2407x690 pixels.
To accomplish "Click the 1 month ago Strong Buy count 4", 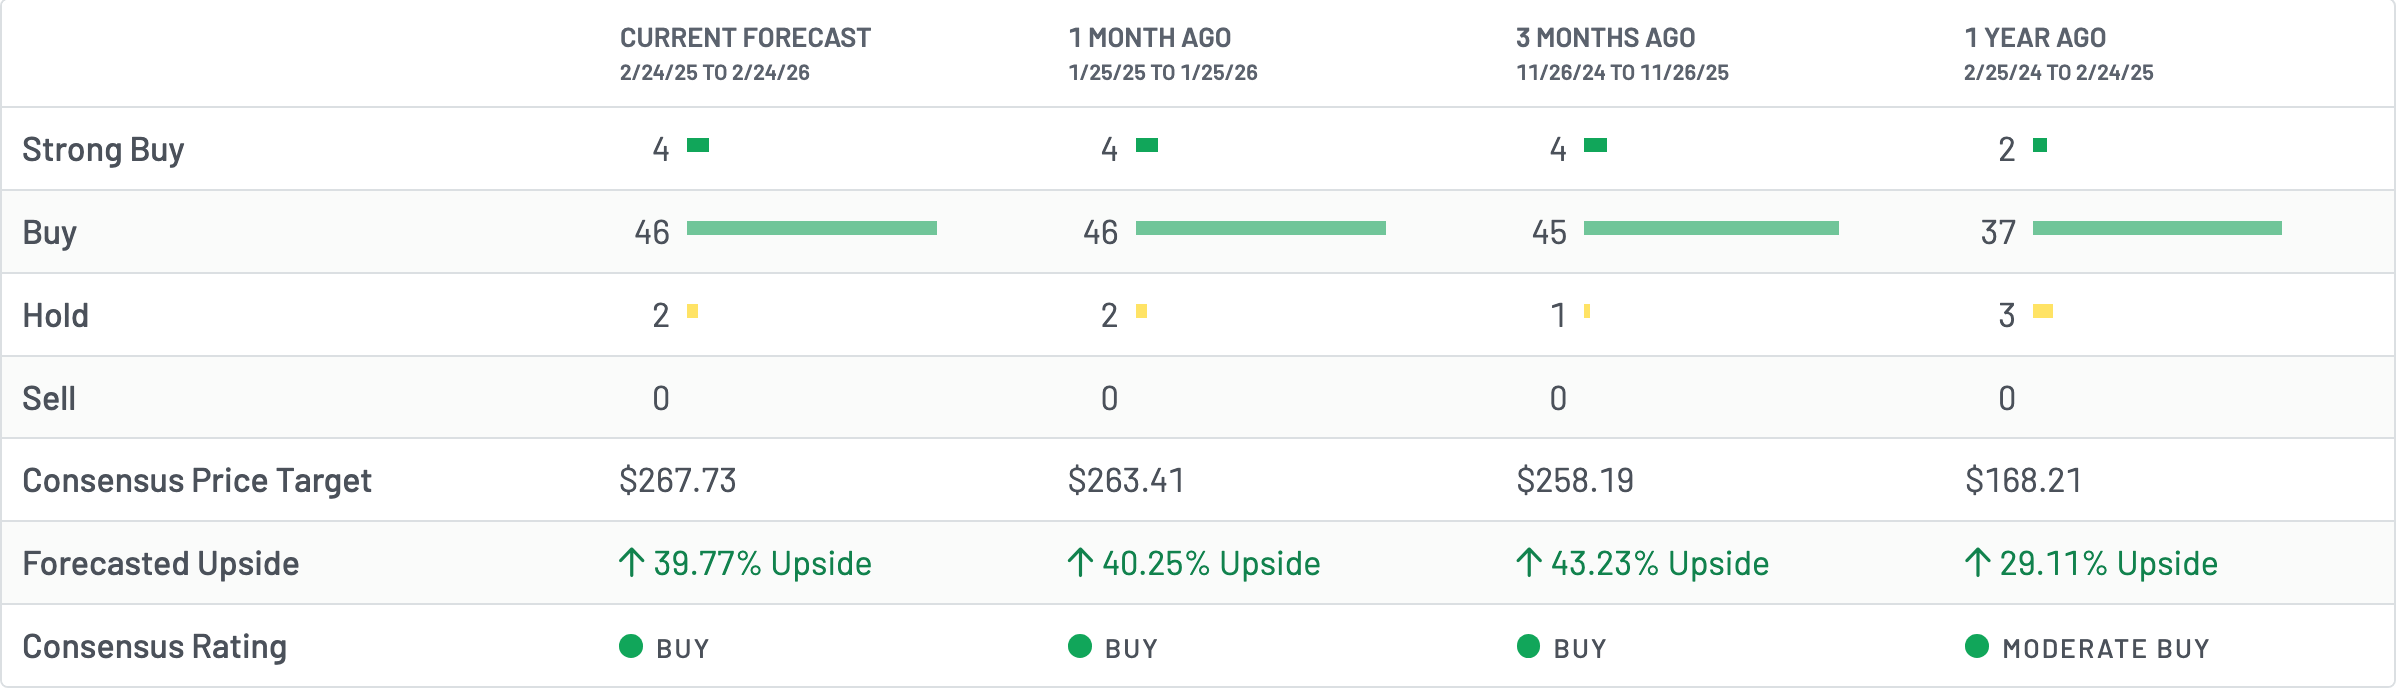I will click(1110, 149).
